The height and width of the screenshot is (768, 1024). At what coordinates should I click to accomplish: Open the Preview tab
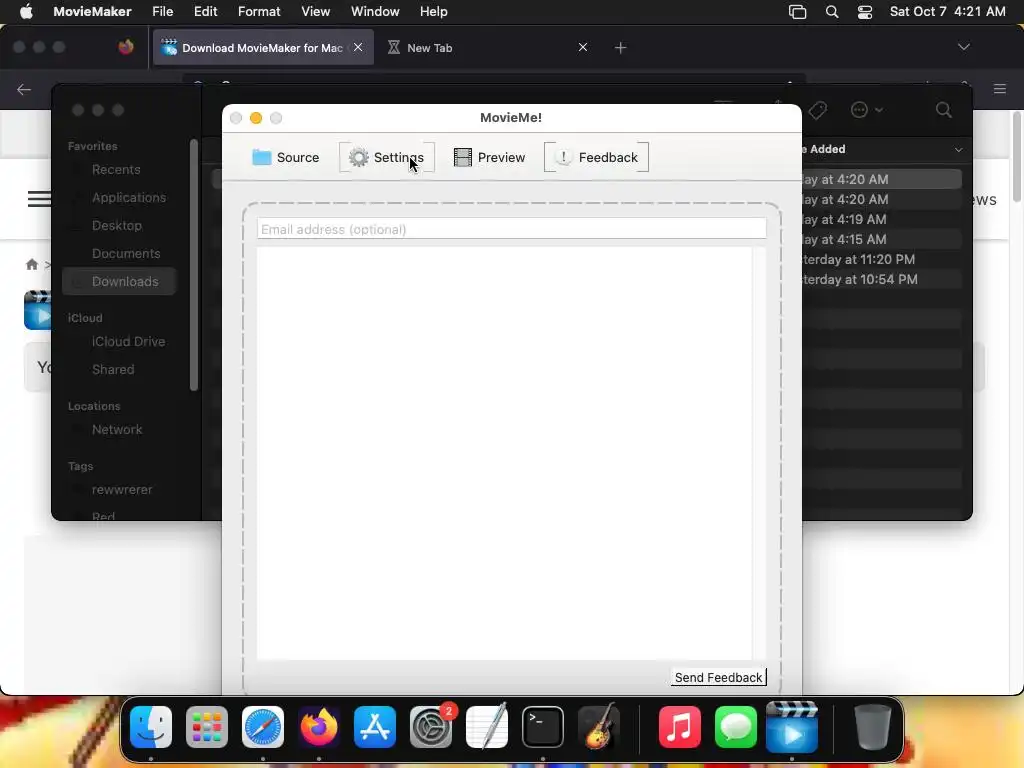[489, 157]
